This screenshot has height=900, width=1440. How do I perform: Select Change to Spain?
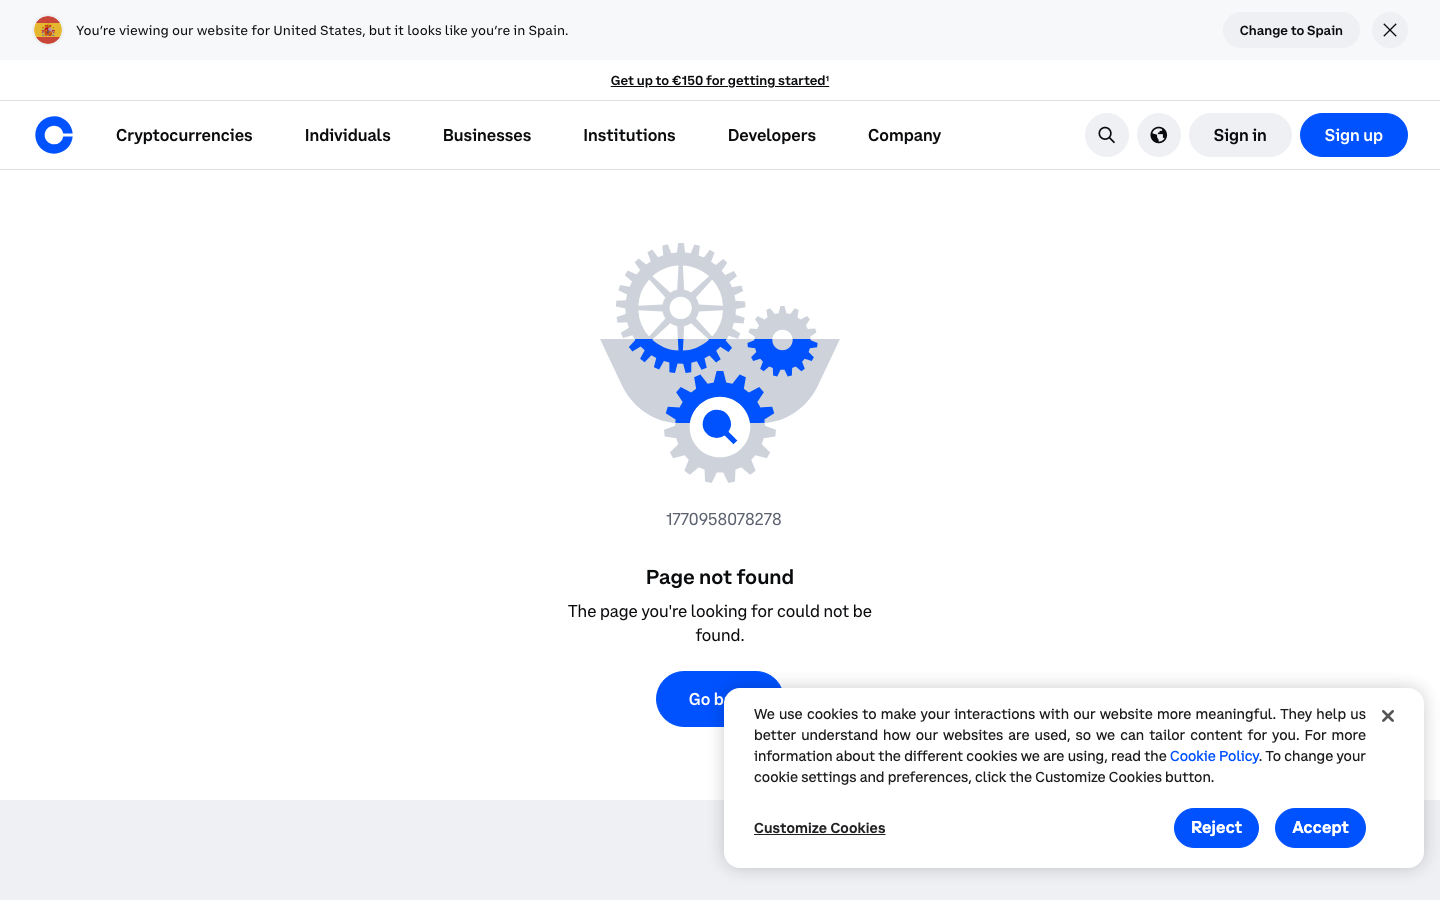click(1290, 30)
